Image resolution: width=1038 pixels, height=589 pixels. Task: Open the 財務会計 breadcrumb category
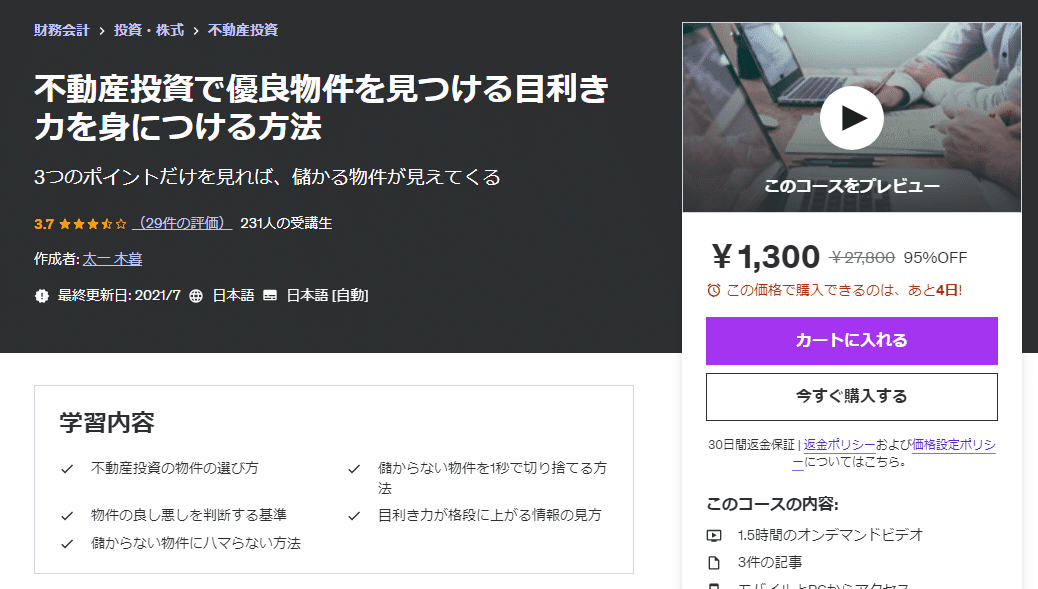click(x=62, y=30)
